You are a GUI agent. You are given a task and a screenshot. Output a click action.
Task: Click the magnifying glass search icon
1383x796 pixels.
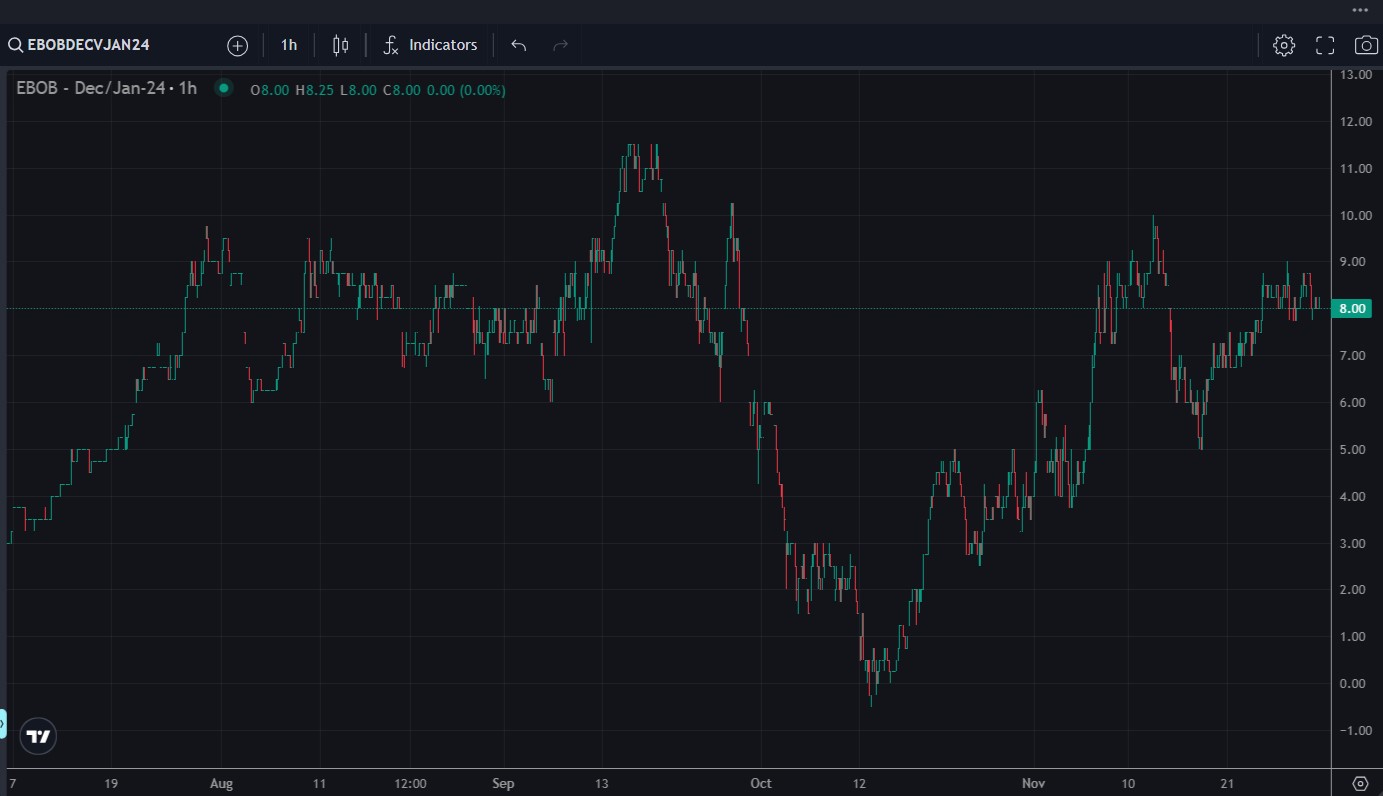click(x=15, y=45)
